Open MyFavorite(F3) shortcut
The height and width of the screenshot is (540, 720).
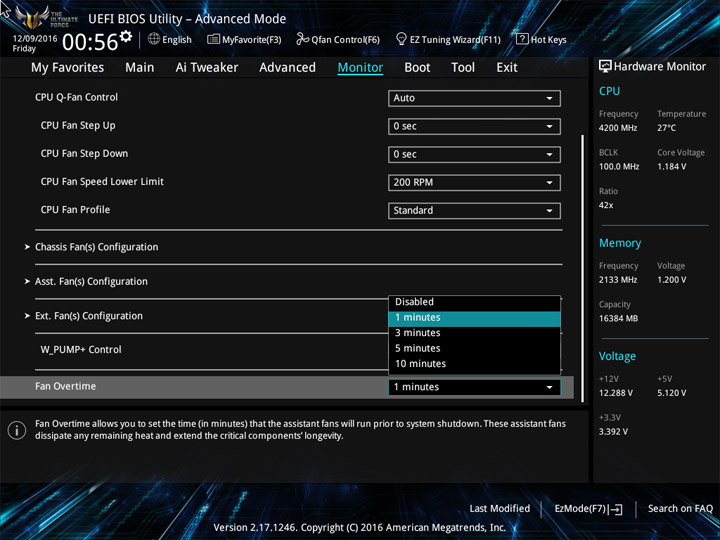coord(244,39)
